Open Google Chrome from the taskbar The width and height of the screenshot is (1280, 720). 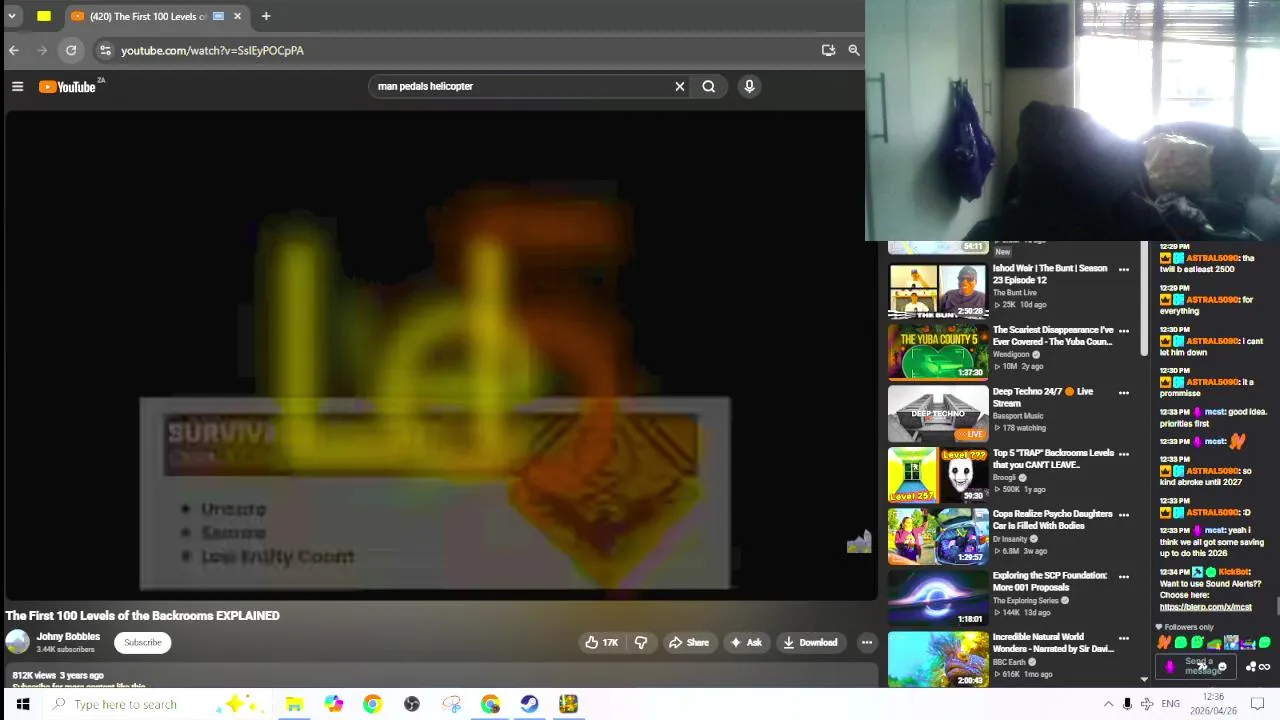tap(372, 704)
